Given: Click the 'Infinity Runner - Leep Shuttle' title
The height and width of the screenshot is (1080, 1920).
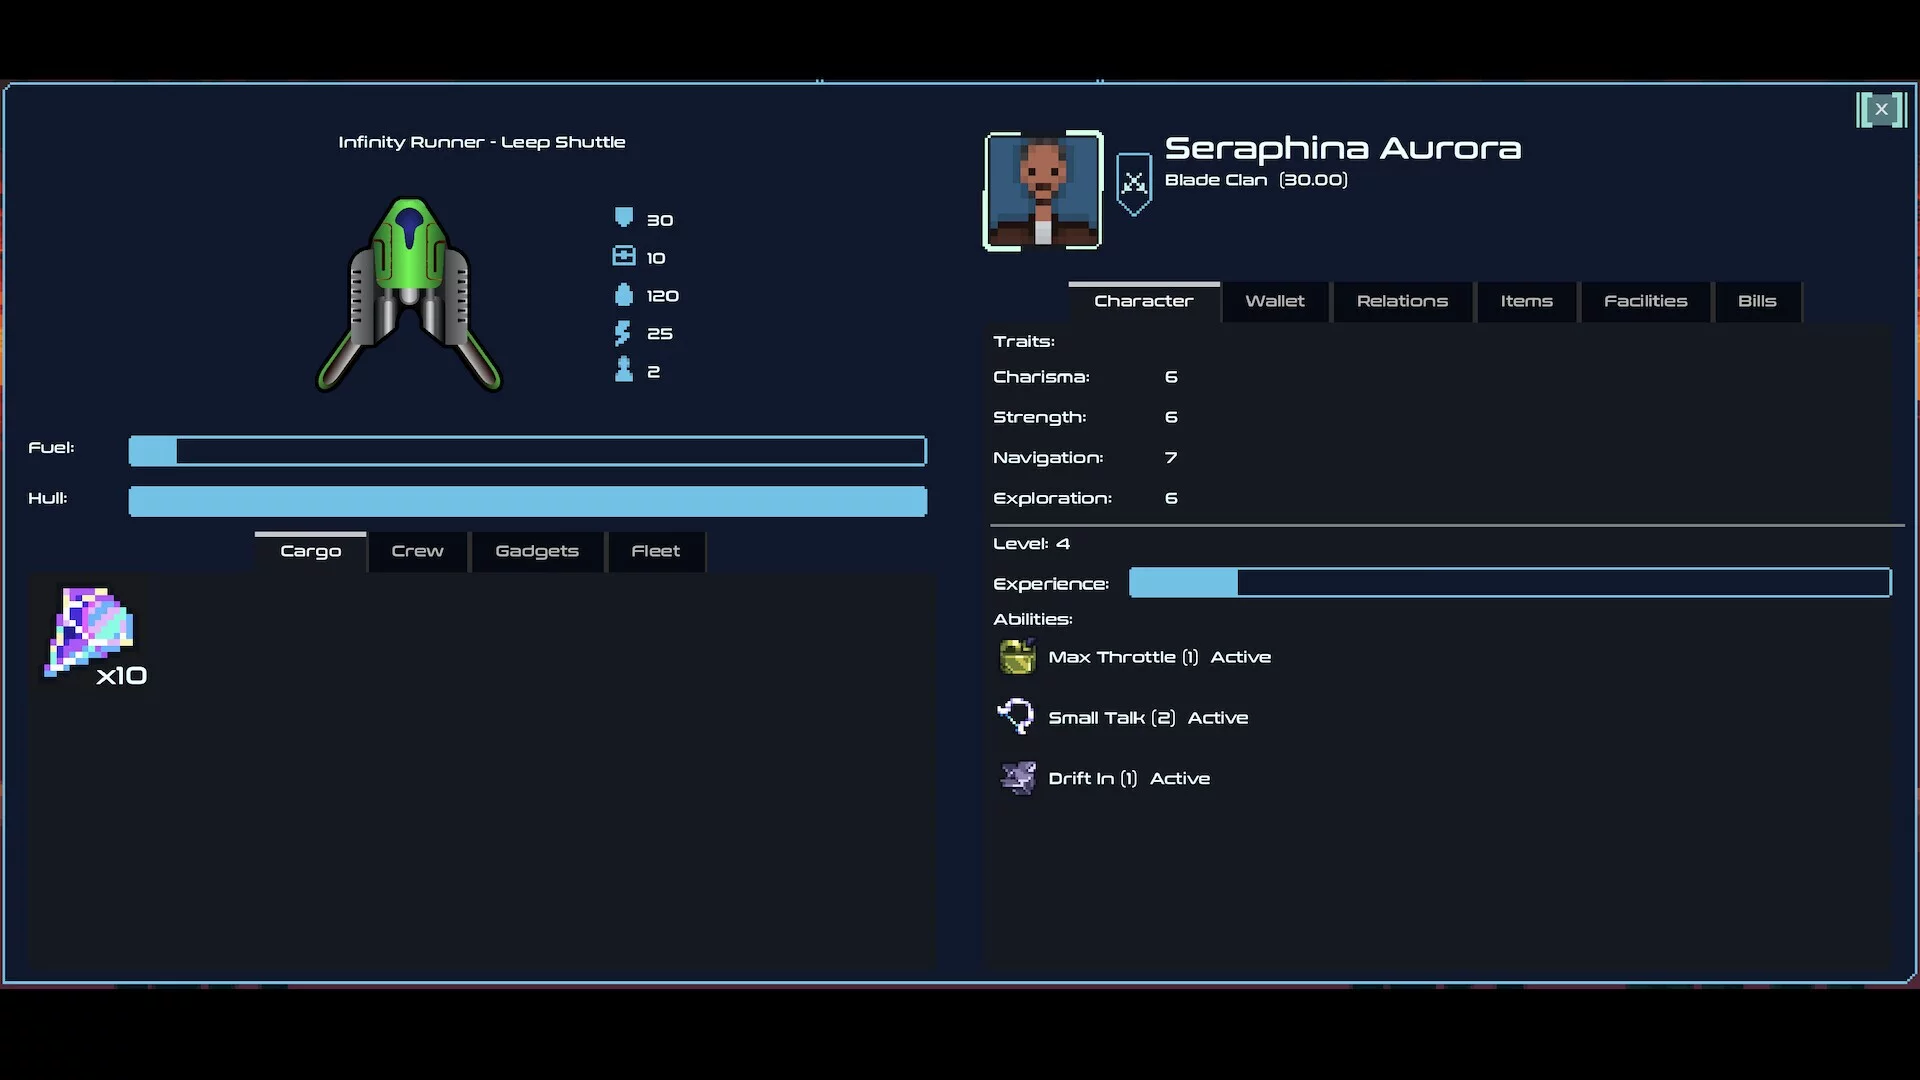Looking at the screenshot, I should [482, 142].
